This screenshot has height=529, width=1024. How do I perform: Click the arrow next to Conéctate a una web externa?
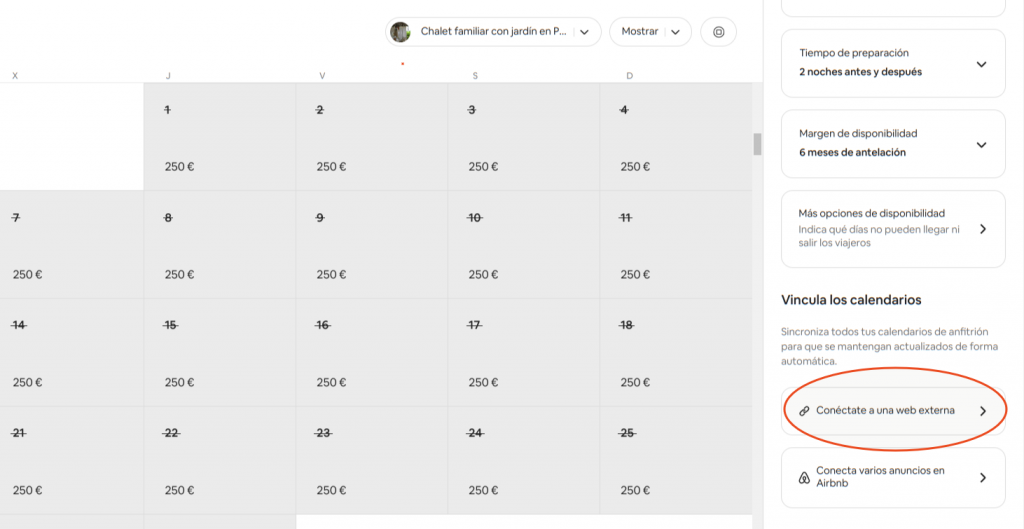[x=982, y=411]
